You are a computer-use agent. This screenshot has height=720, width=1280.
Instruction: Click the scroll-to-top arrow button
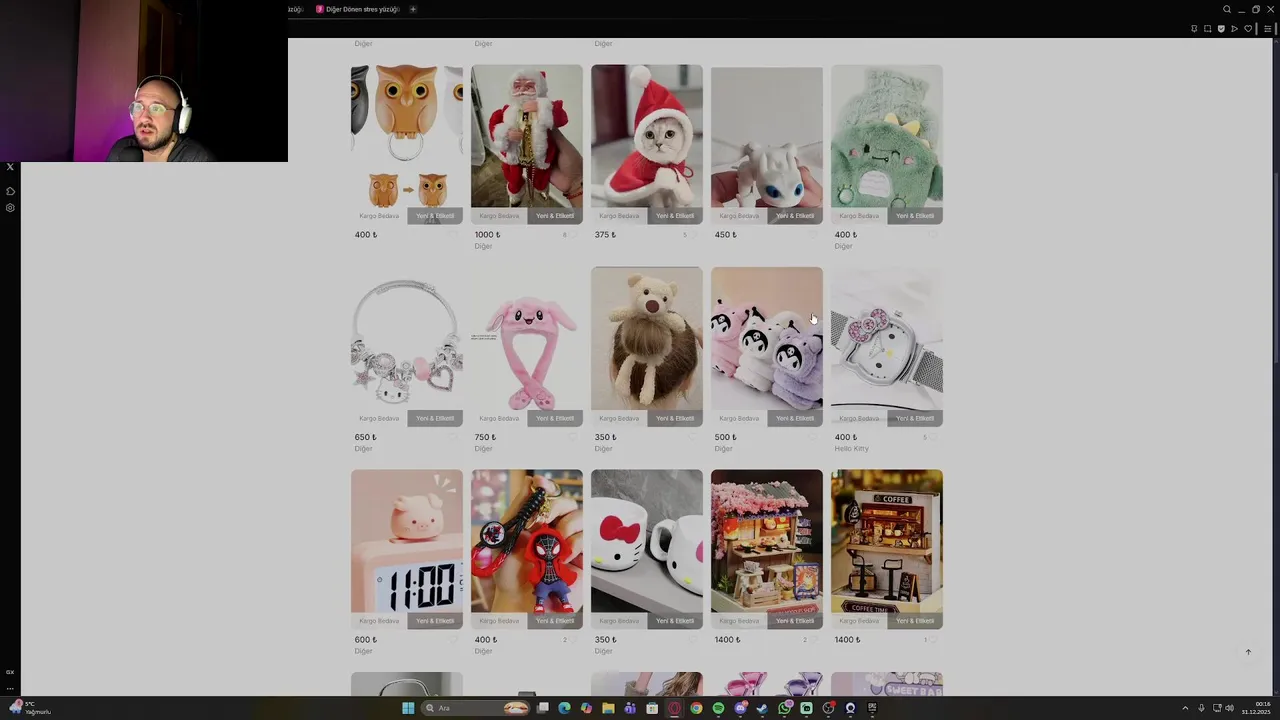1248,652
